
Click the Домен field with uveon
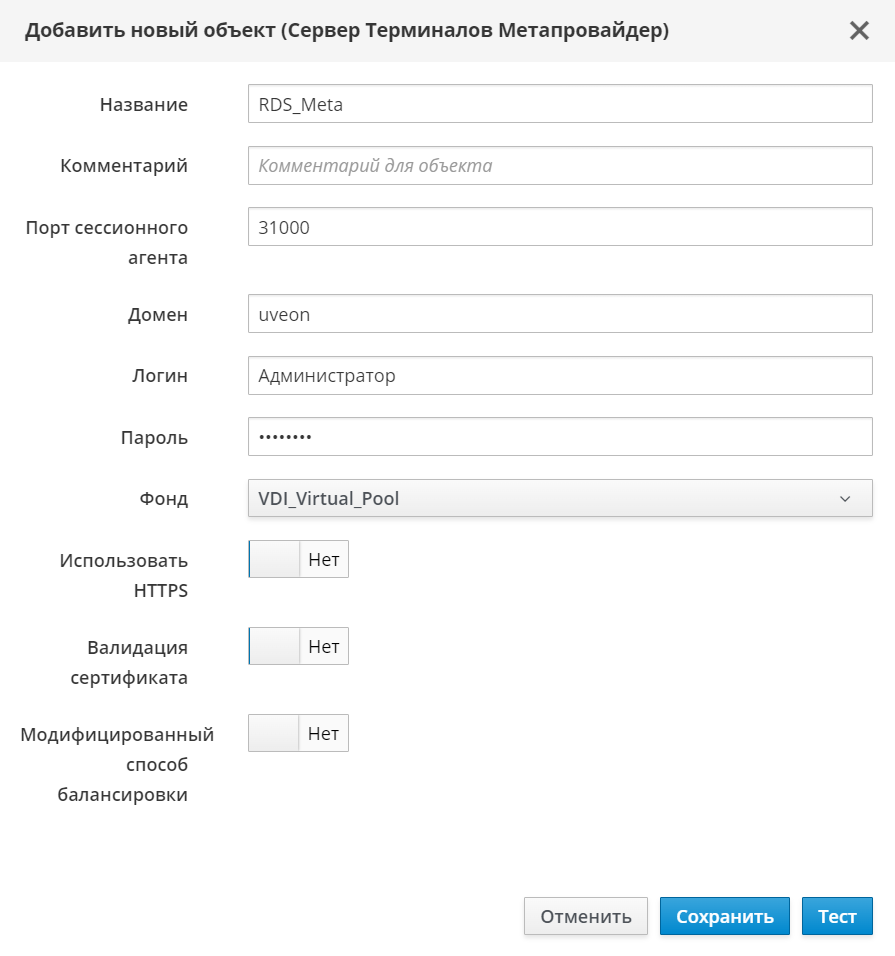[x=560, y=314]
